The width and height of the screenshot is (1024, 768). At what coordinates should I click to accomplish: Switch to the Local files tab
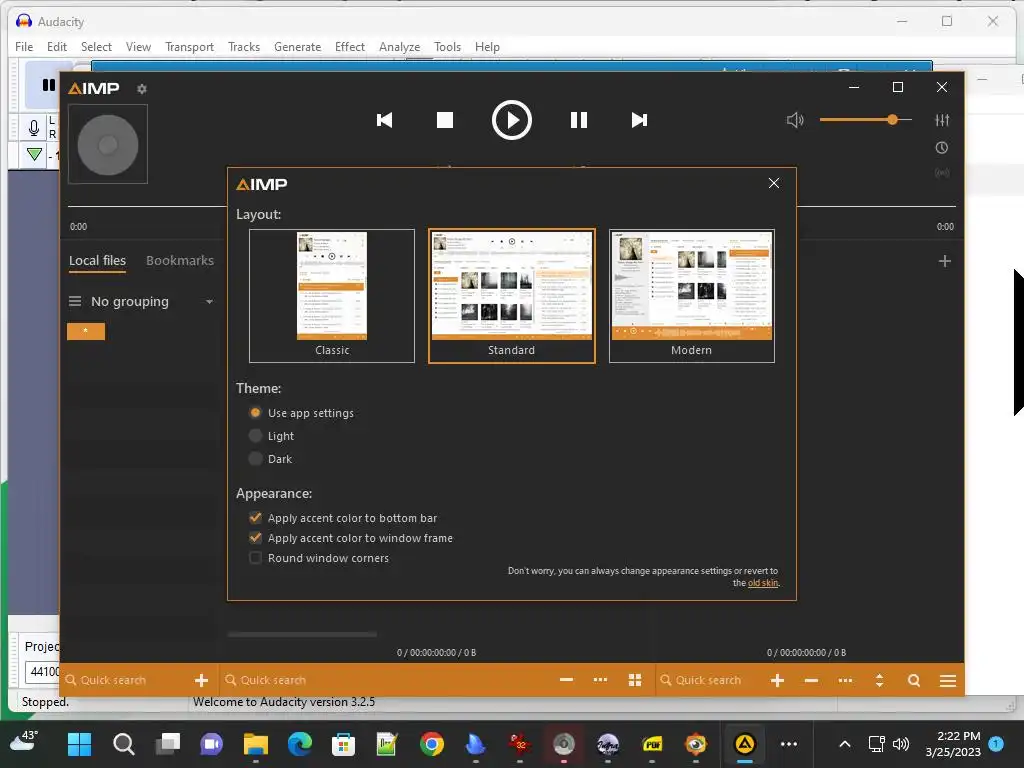click(97, 260)
